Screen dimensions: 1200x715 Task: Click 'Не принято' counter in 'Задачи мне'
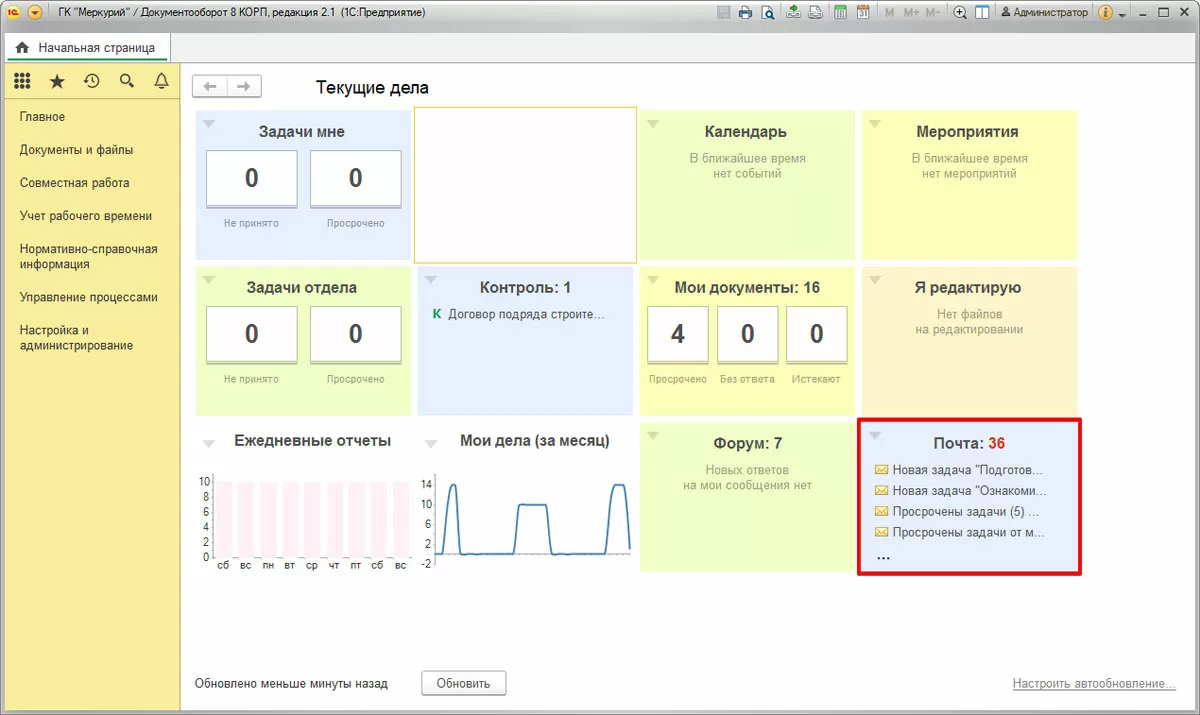[251, 179]
